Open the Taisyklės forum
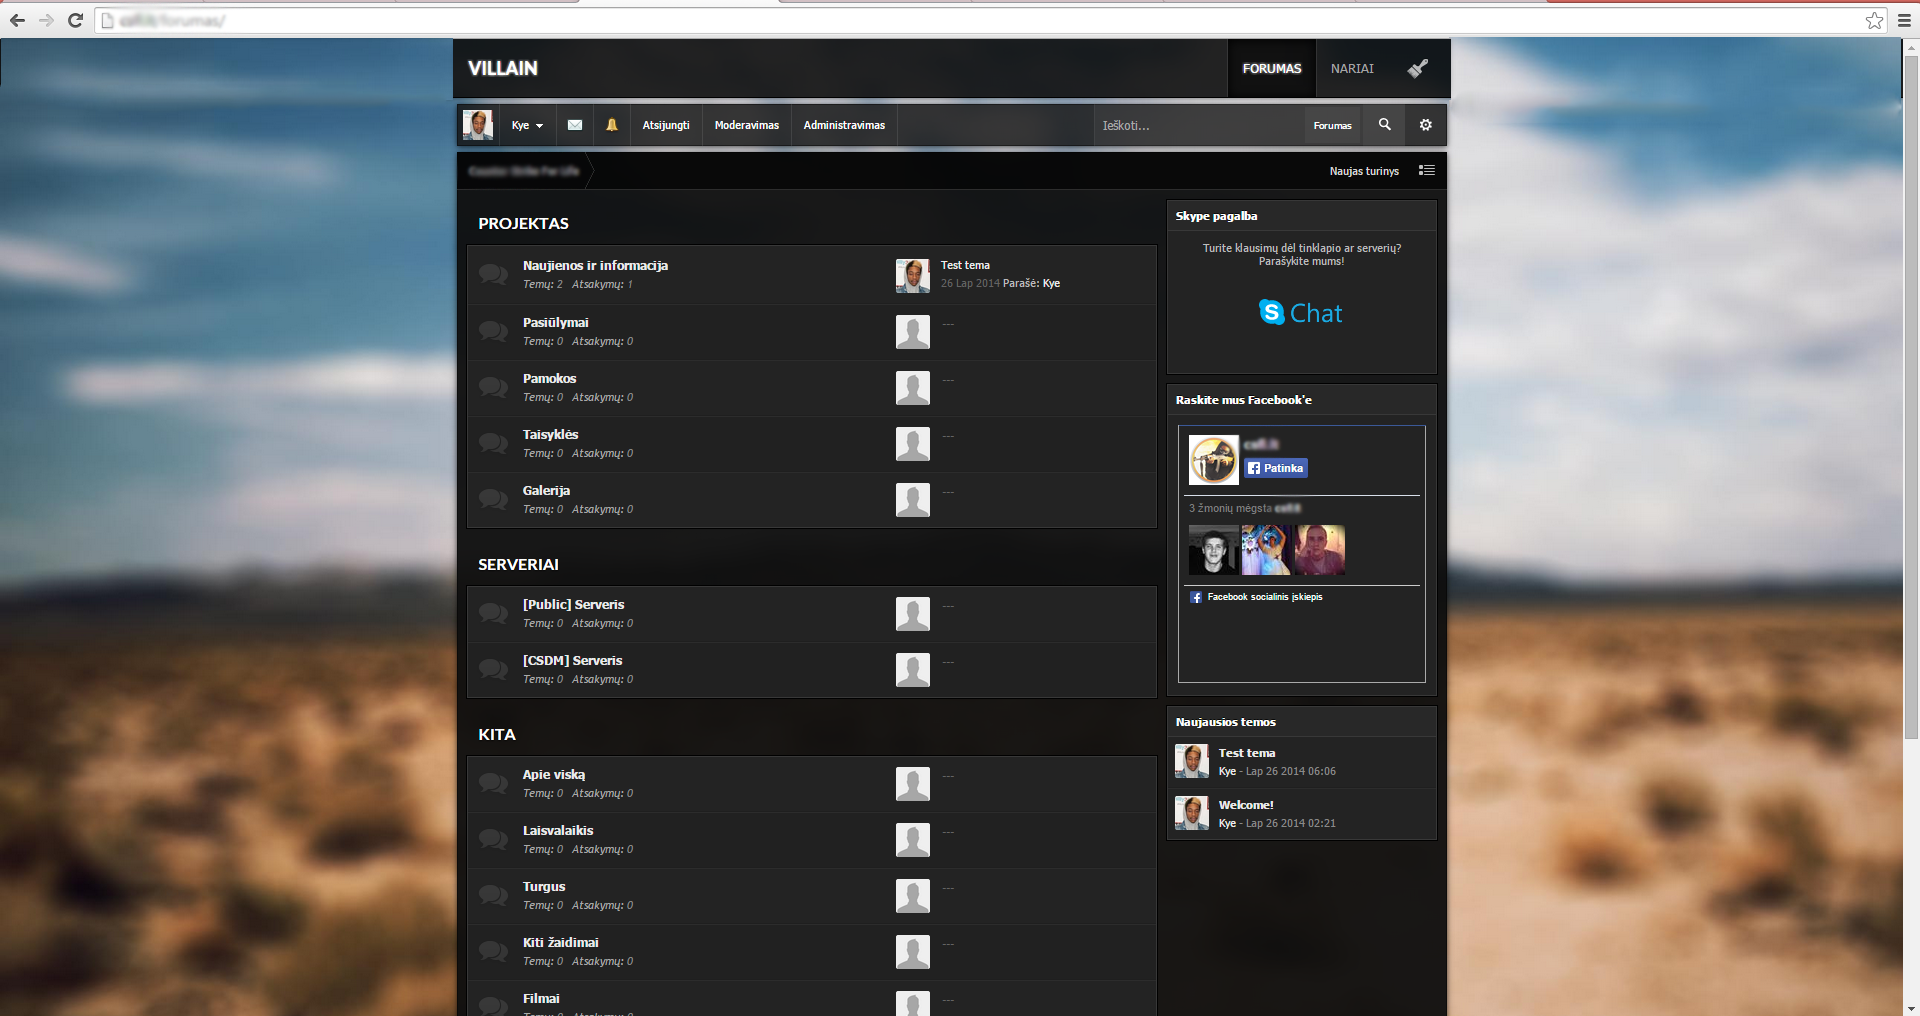Screen dimensions: 1920x1016 point(550,434)
